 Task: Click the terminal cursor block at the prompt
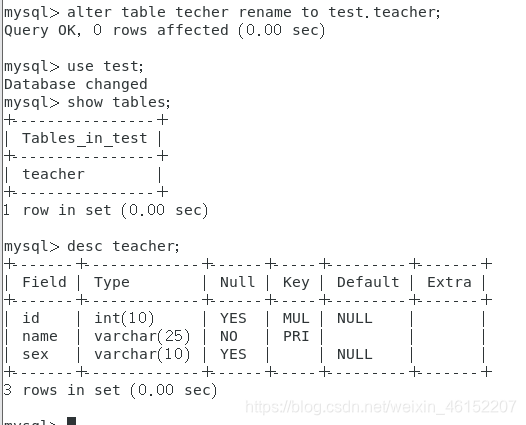coord(71,421)
